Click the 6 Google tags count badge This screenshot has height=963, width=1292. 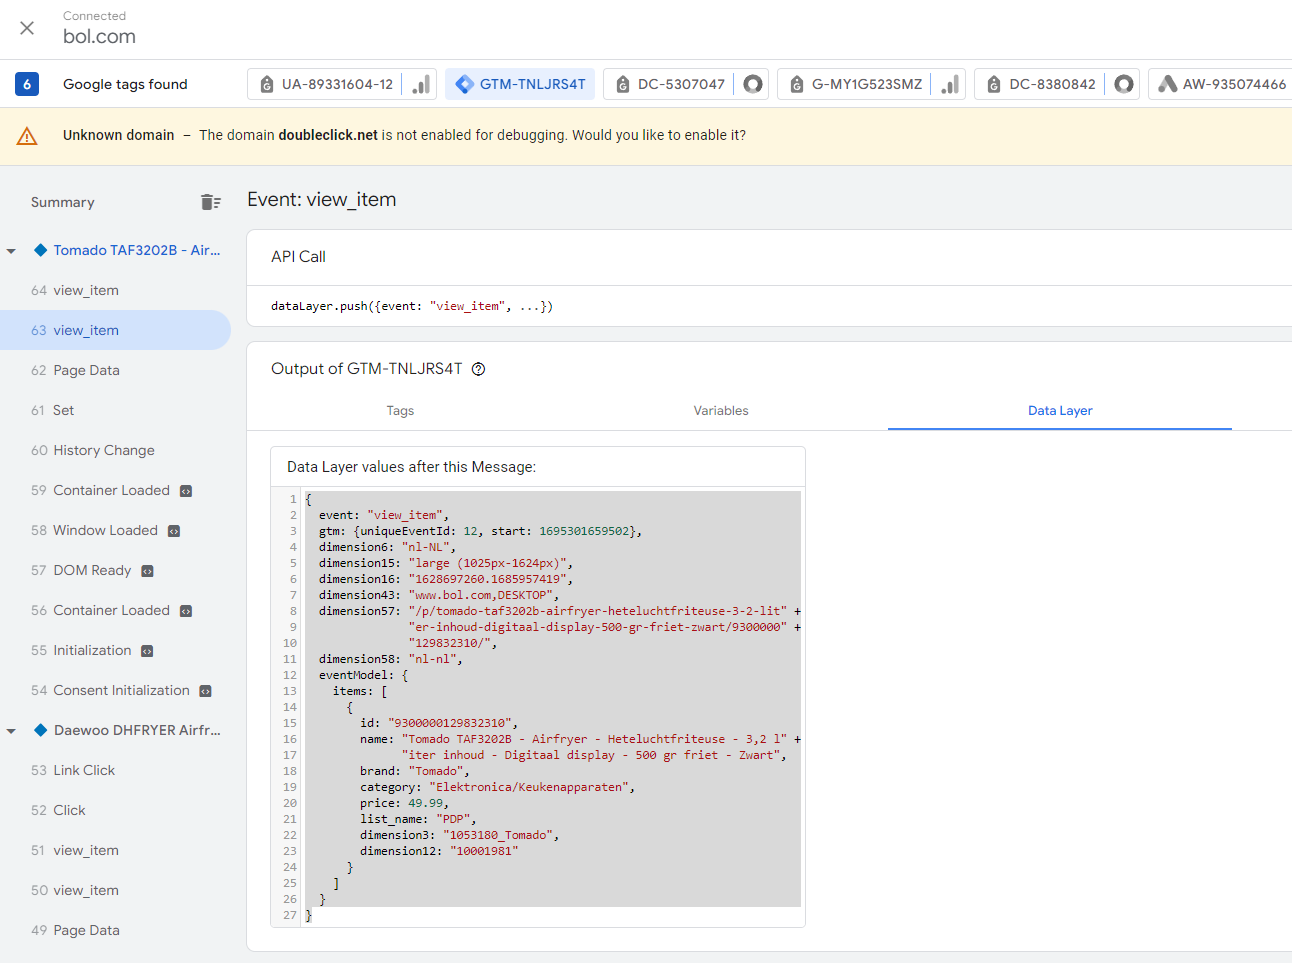[x=27, y=84]
